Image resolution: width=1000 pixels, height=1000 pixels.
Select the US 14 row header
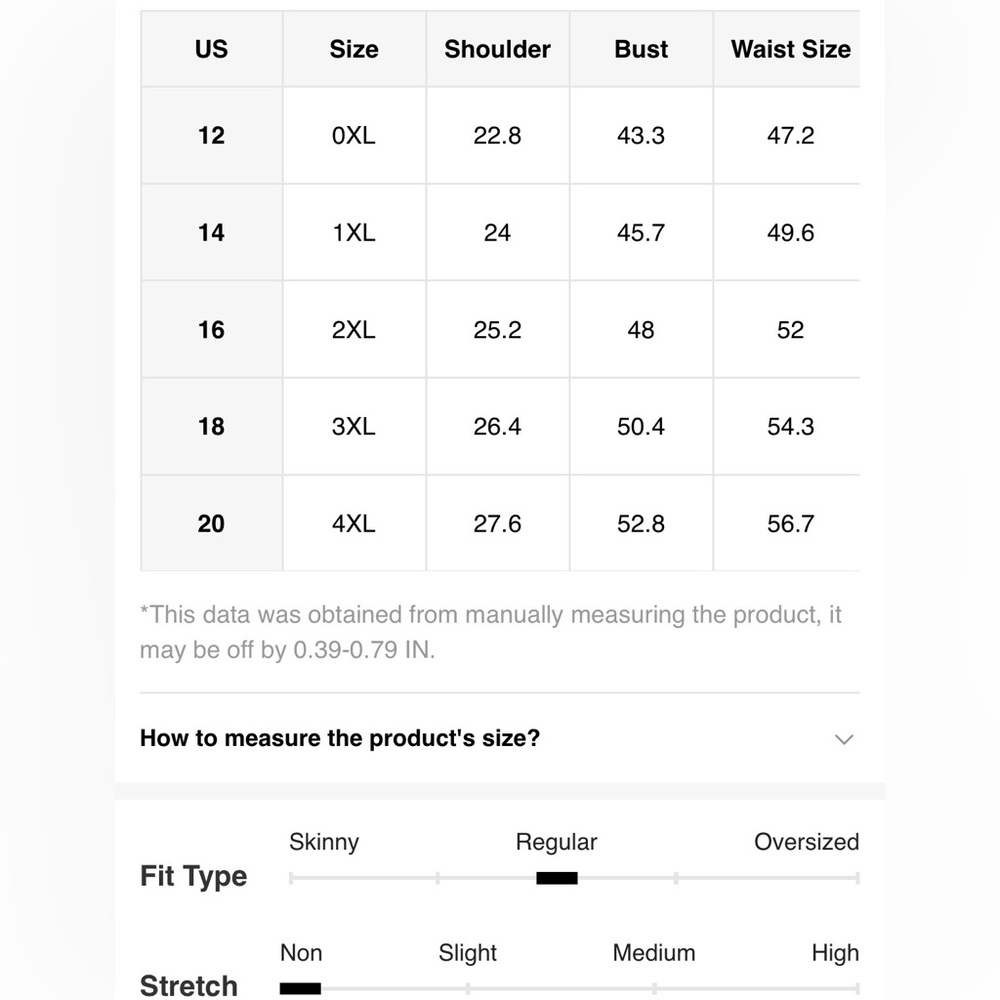(x=211, y=232)
